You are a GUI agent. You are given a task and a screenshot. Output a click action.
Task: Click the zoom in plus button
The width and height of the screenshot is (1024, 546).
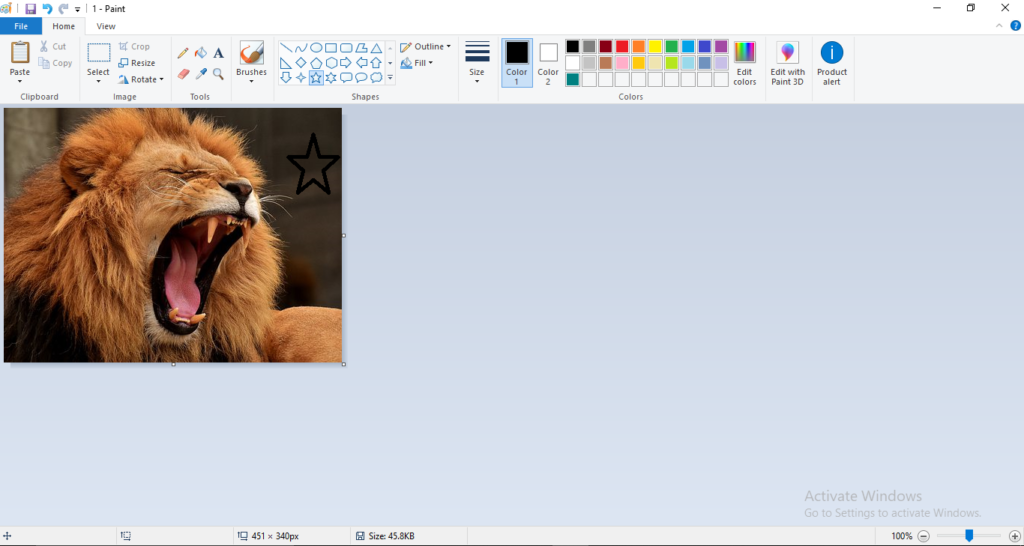1014,536
